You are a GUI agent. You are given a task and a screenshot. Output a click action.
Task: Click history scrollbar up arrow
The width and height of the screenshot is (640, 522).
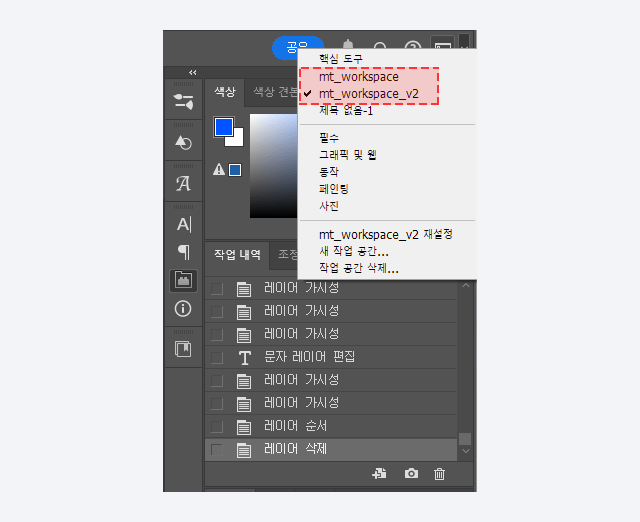[465, 286]
